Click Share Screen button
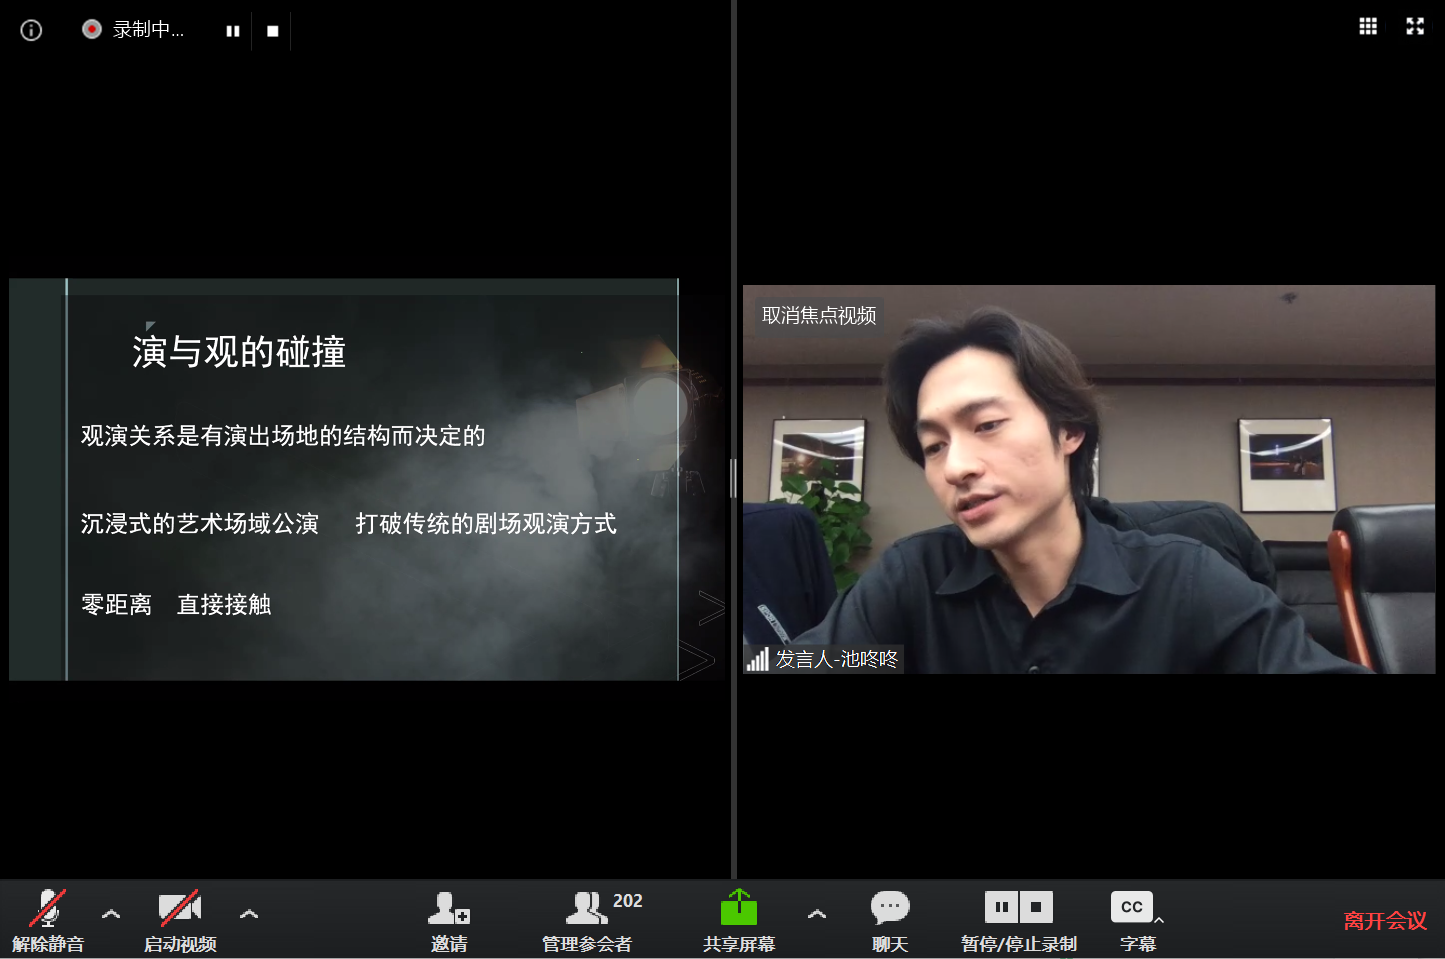Image resolution: width=1445 pixels, height=959 pixels. pos(739,920)
